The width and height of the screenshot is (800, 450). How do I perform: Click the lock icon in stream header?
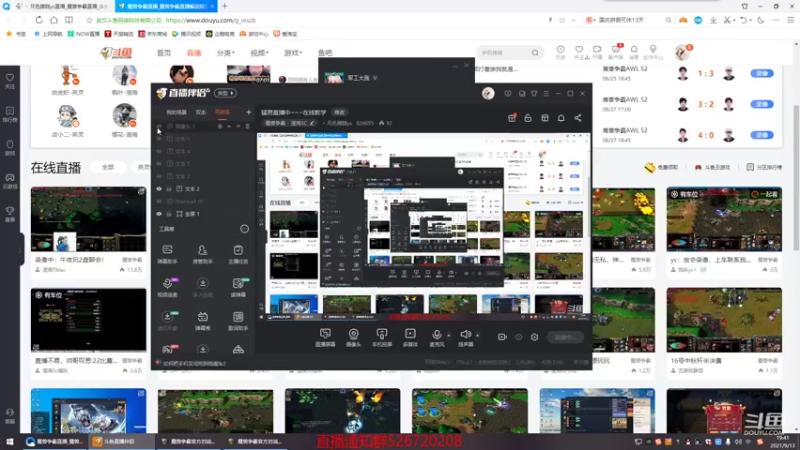[528, 118]
